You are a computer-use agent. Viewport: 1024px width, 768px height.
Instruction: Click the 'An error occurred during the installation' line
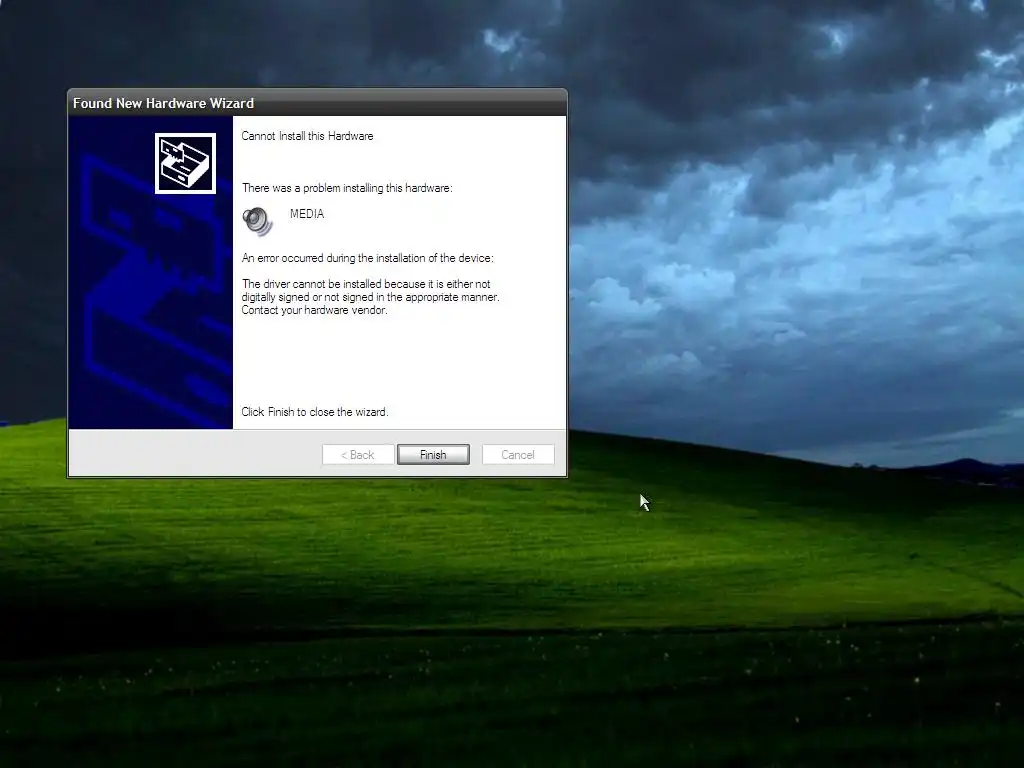point(368,258)
